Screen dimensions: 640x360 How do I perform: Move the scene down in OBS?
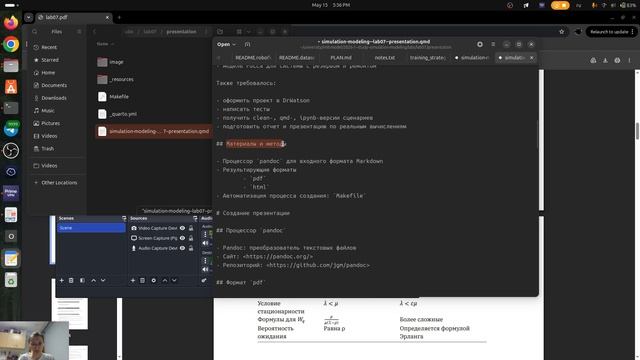click(103, 280)
